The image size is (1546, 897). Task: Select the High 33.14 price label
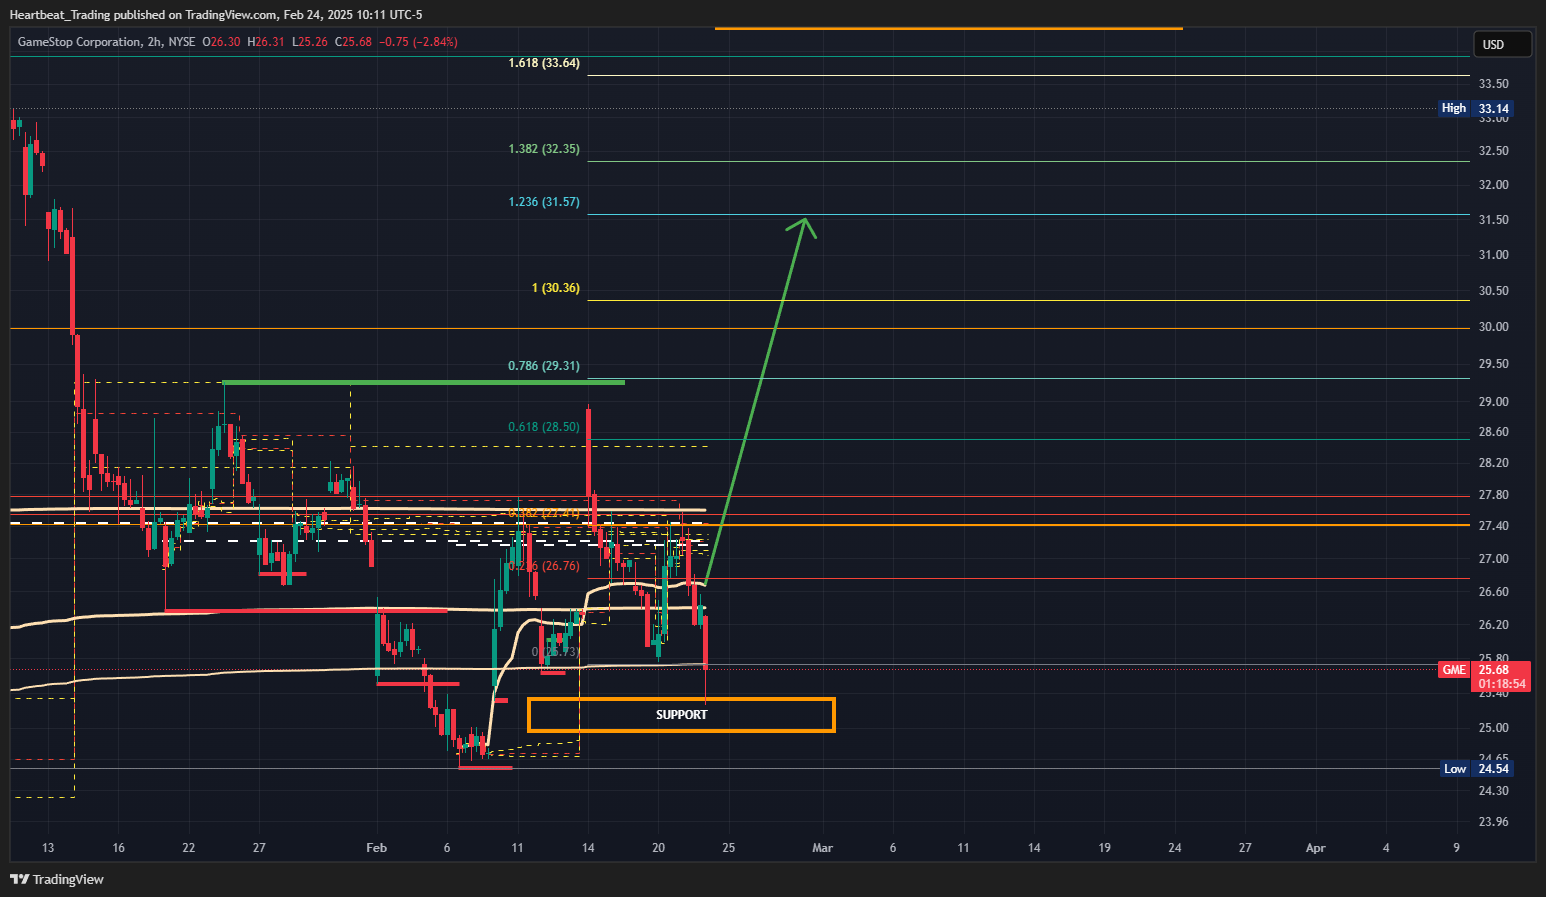pos(1475,108)
